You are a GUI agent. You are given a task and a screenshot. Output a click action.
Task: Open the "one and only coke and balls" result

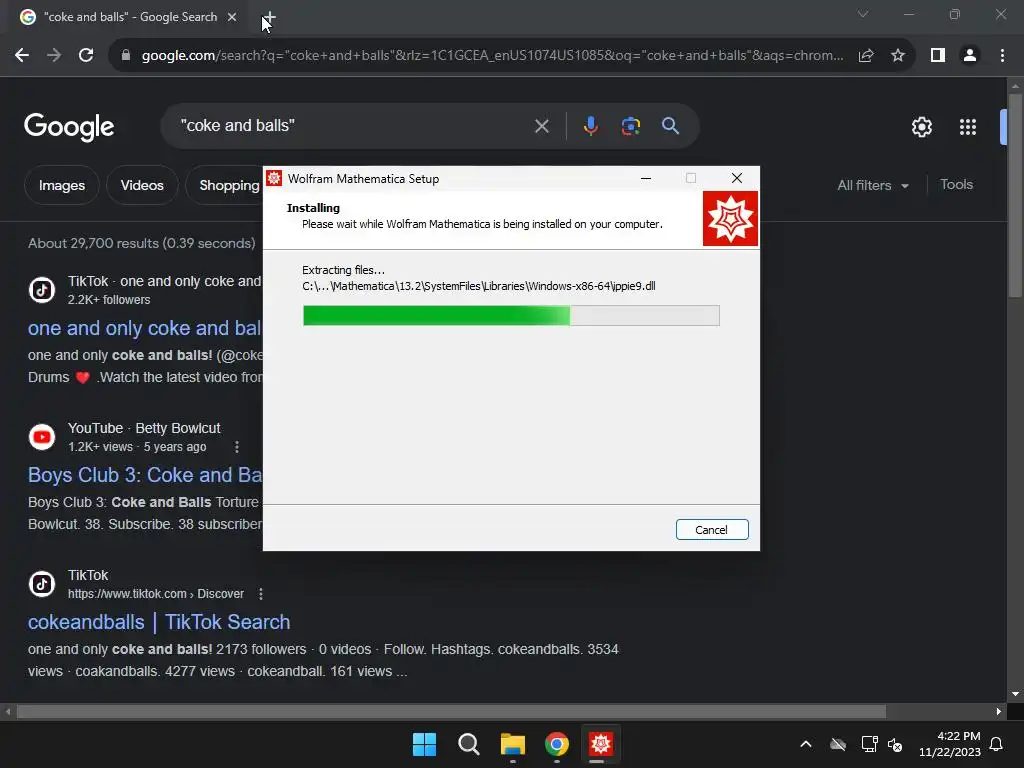pyautogui.click(x=145, y=328)
